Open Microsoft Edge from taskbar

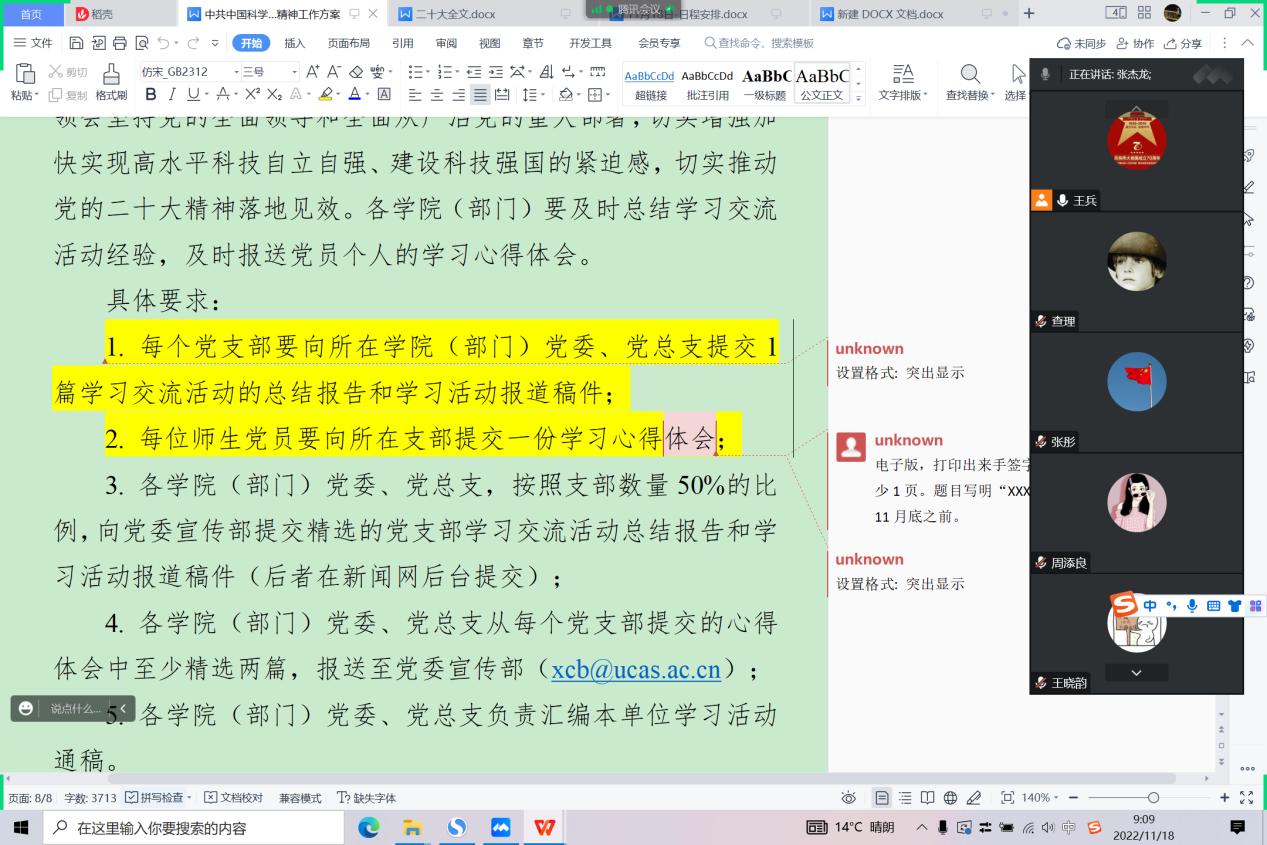(369, 828)
